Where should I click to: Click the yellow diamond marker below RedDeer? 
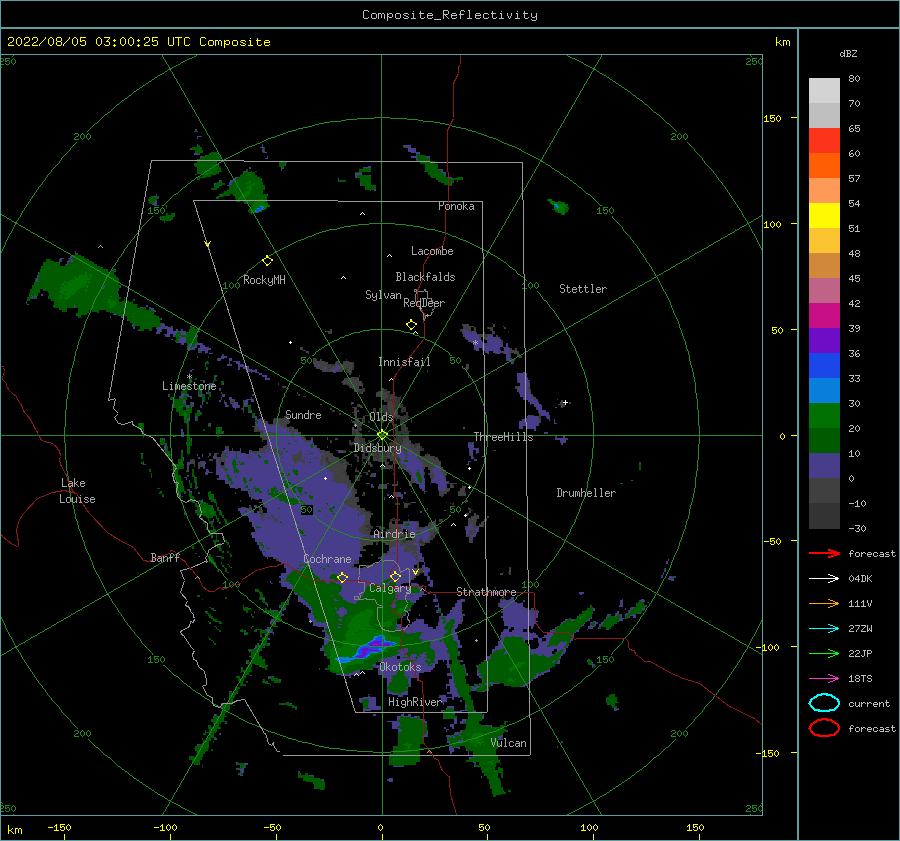click(x=412, y=325)
